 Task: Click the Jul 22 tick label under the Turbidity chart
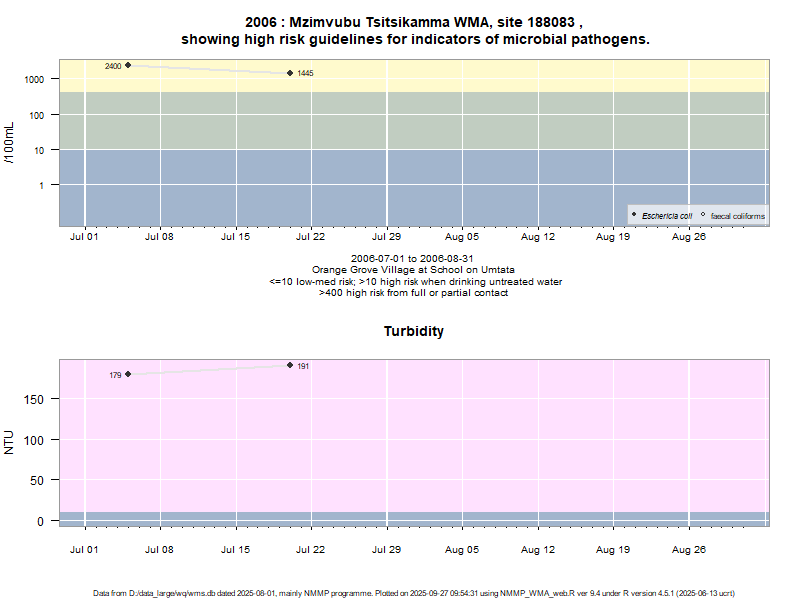(311, 550)
